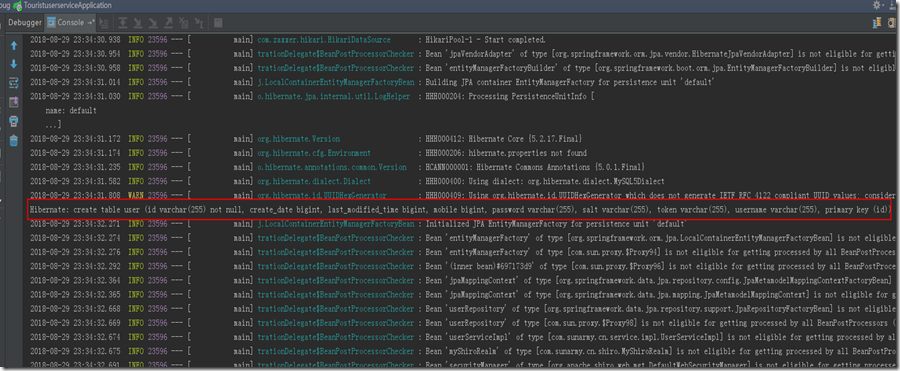
Task: Click the Print console output icon
Action: pyautogui.click(x=14, y=121)
